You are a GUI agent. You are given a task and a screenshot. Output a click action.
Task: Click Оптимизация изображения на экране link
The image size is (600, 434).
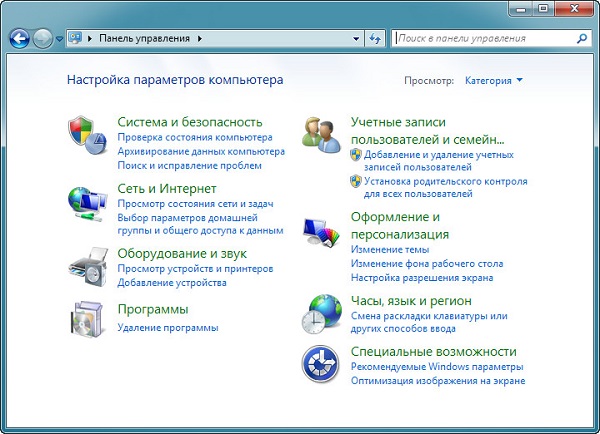(x=438, y=381)
